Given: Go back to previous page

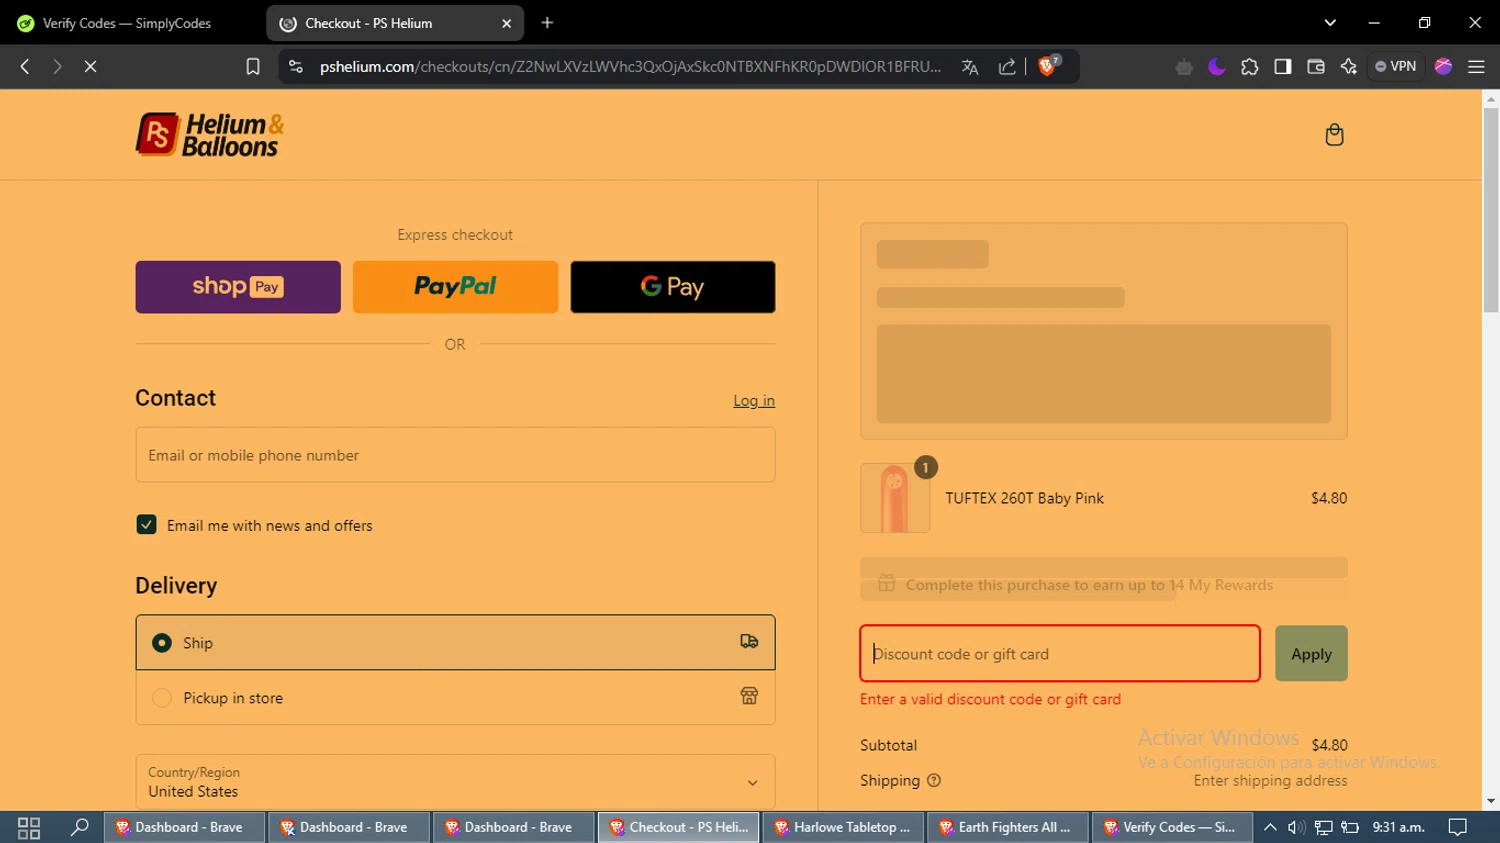Looking at the screenshot, I should click(x=25, y=66).
